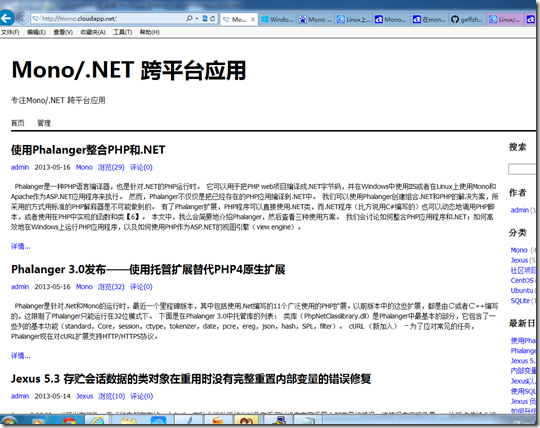This screenshot has width=540, height=428.
Task: Click the Mono/.NET 跨平台应用 site title
Action: [128, 70]
